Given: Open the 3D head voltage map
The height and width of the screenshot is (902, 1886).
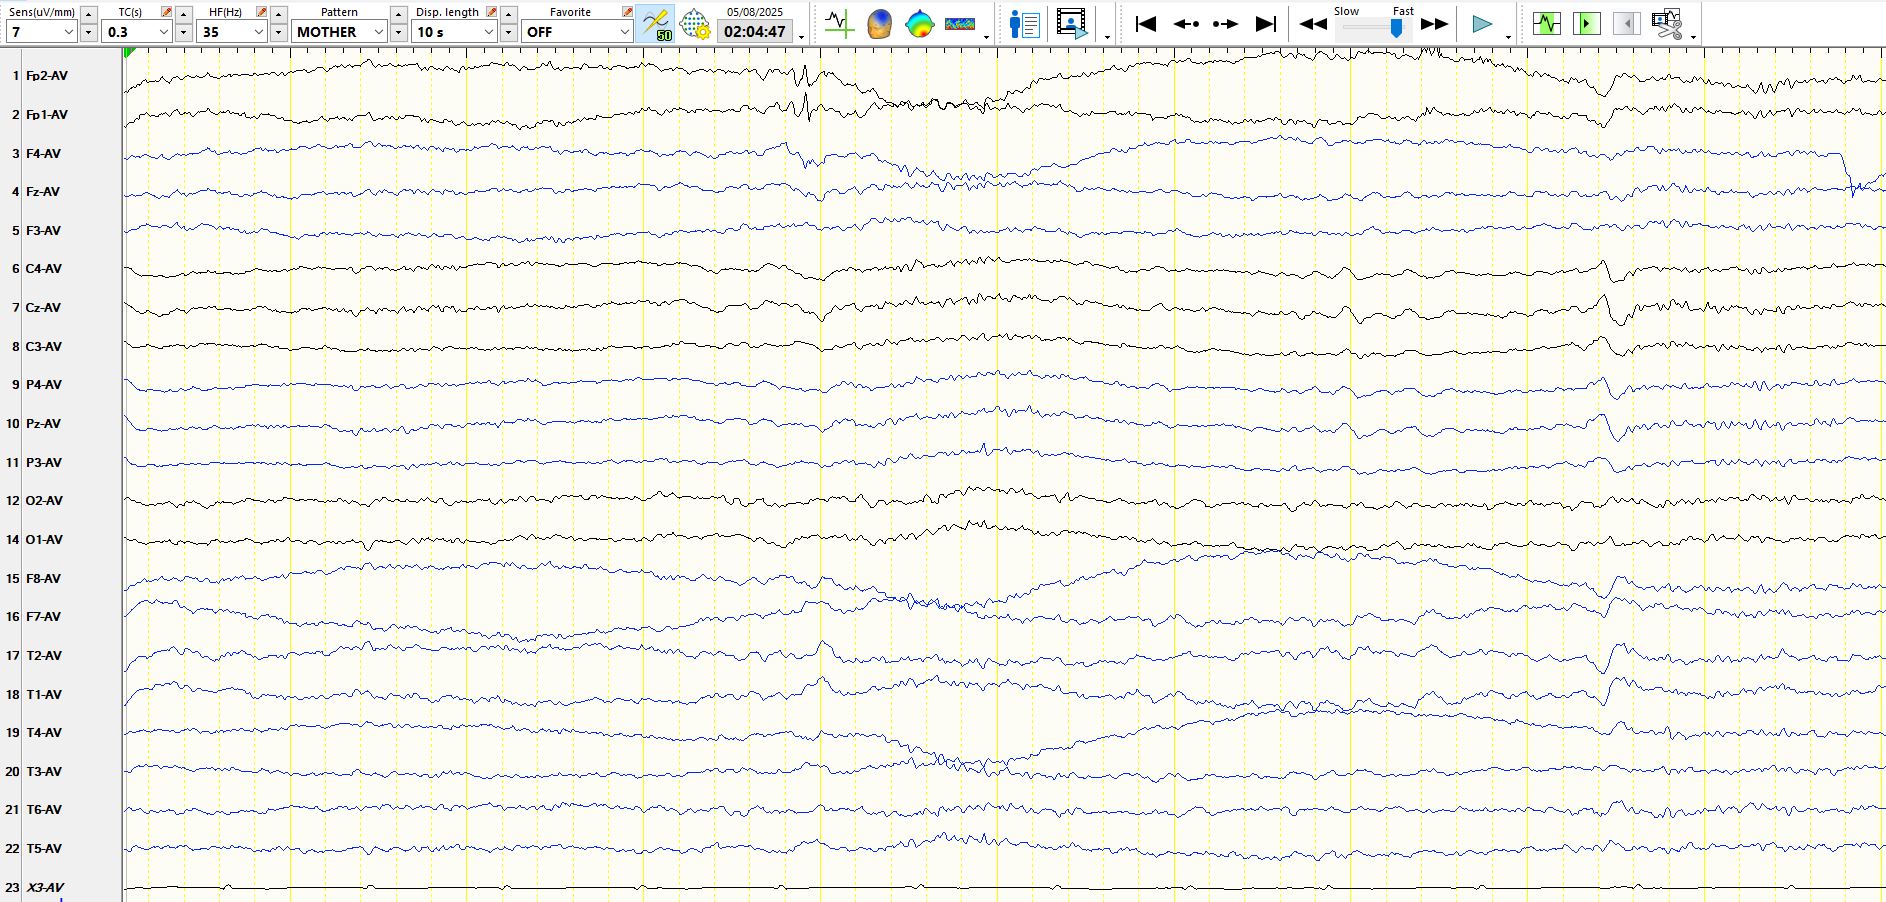Looking at the screenshot, I should pyautogui.click(x=879, y=24).
